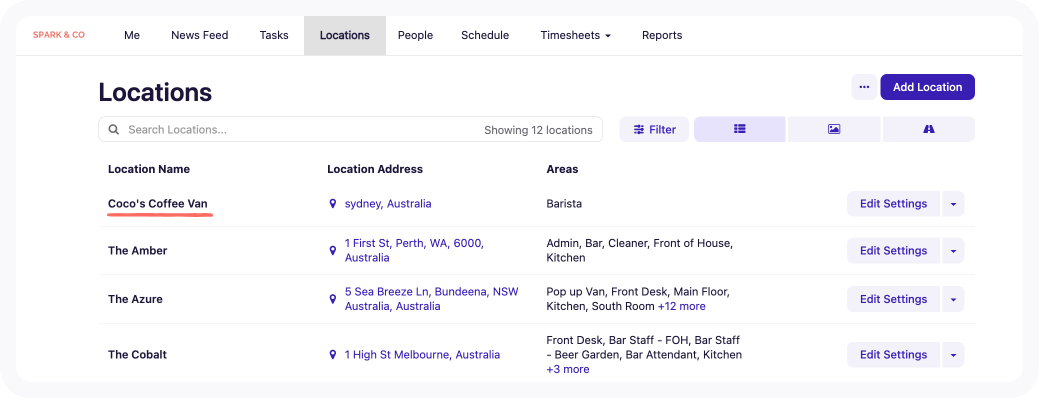Add a new location

927,87
